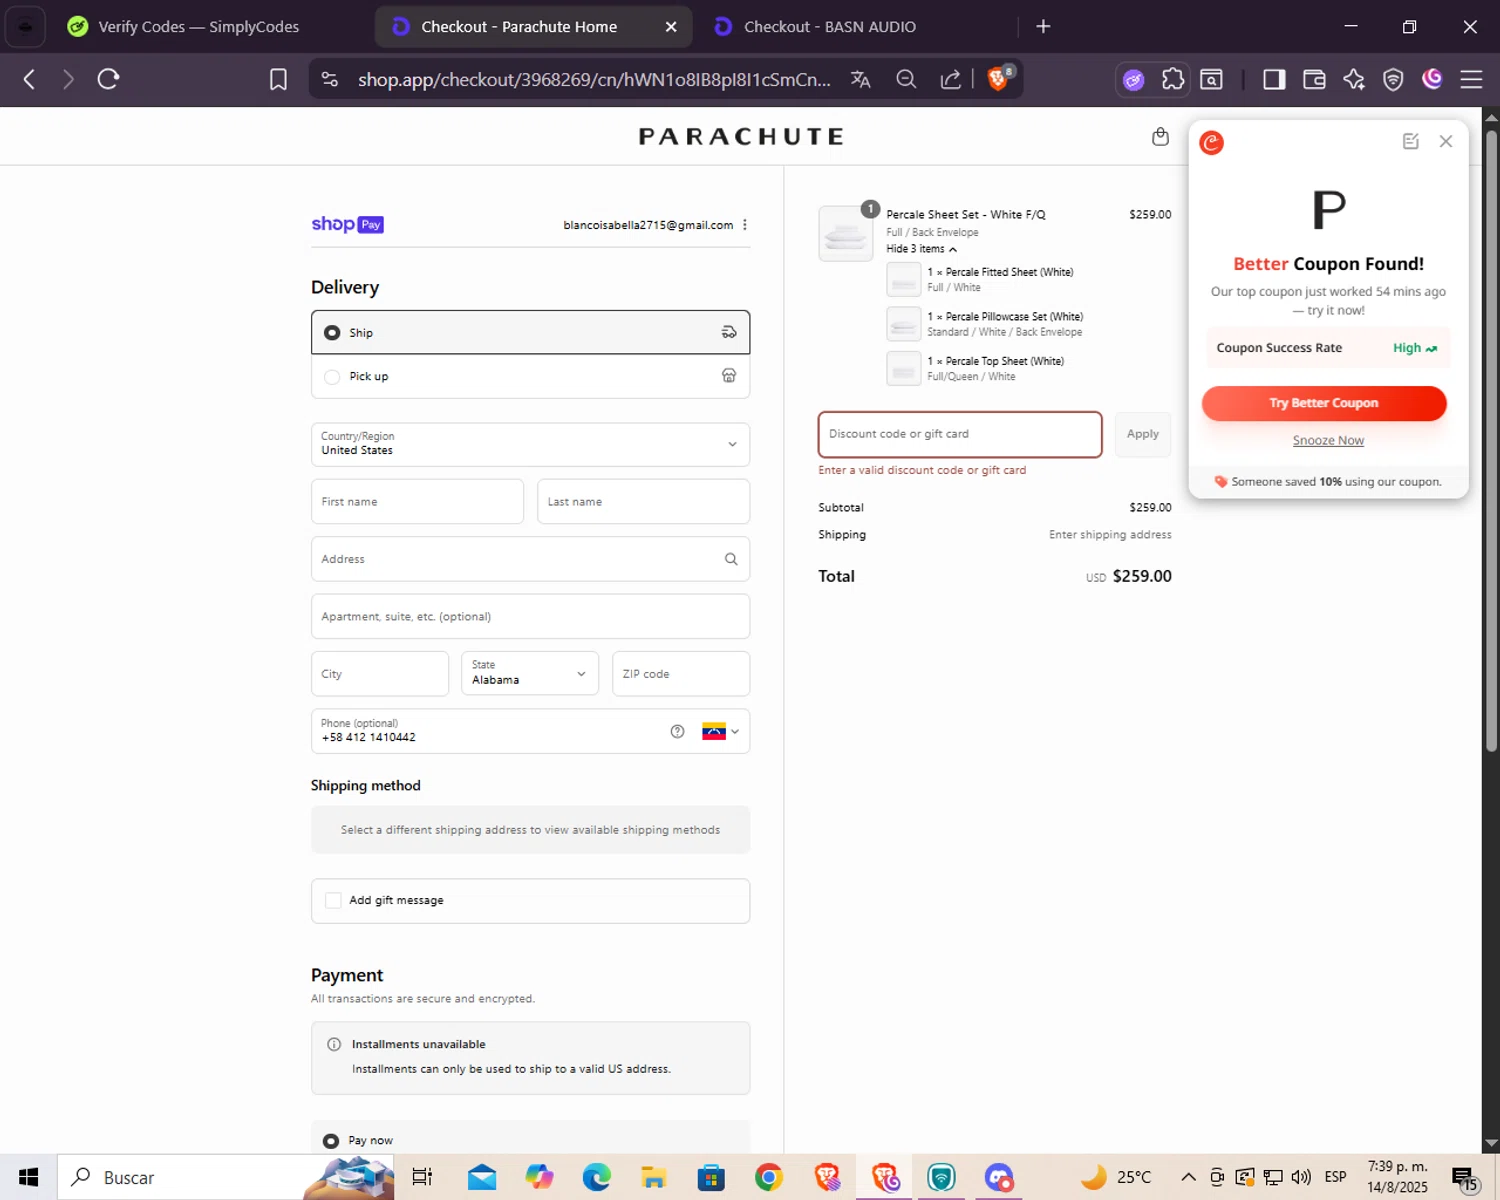Focus the Discount code or gift card field
This screenshot has width=1500, height=1200.
(x=960, y=434)
